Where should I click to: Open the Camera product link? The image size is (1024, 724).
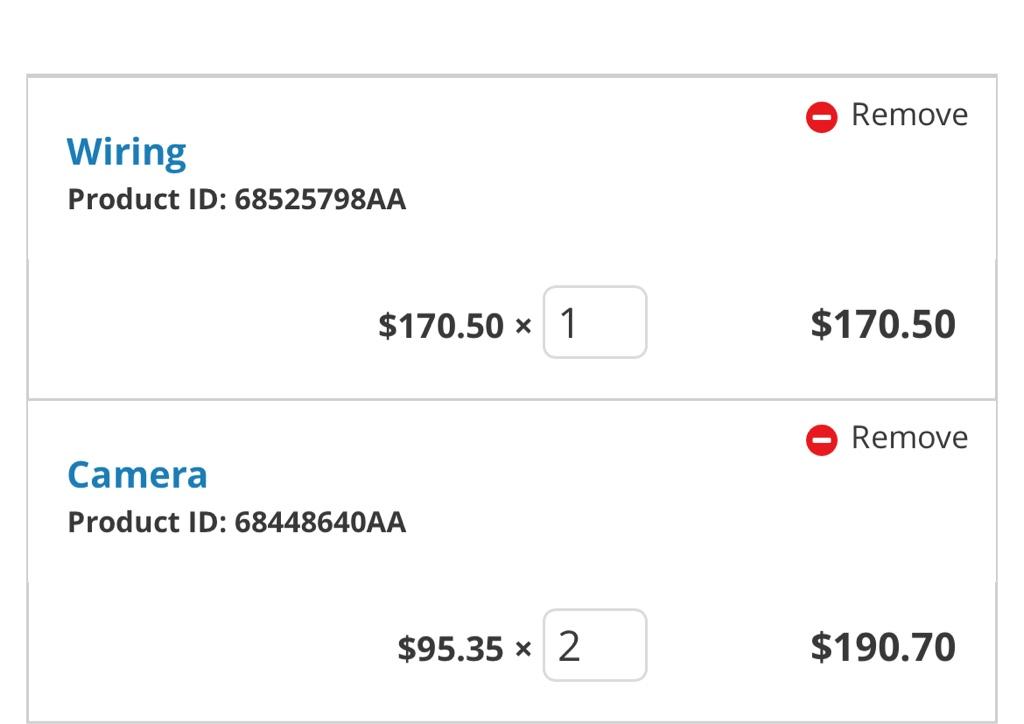point(137,475)
